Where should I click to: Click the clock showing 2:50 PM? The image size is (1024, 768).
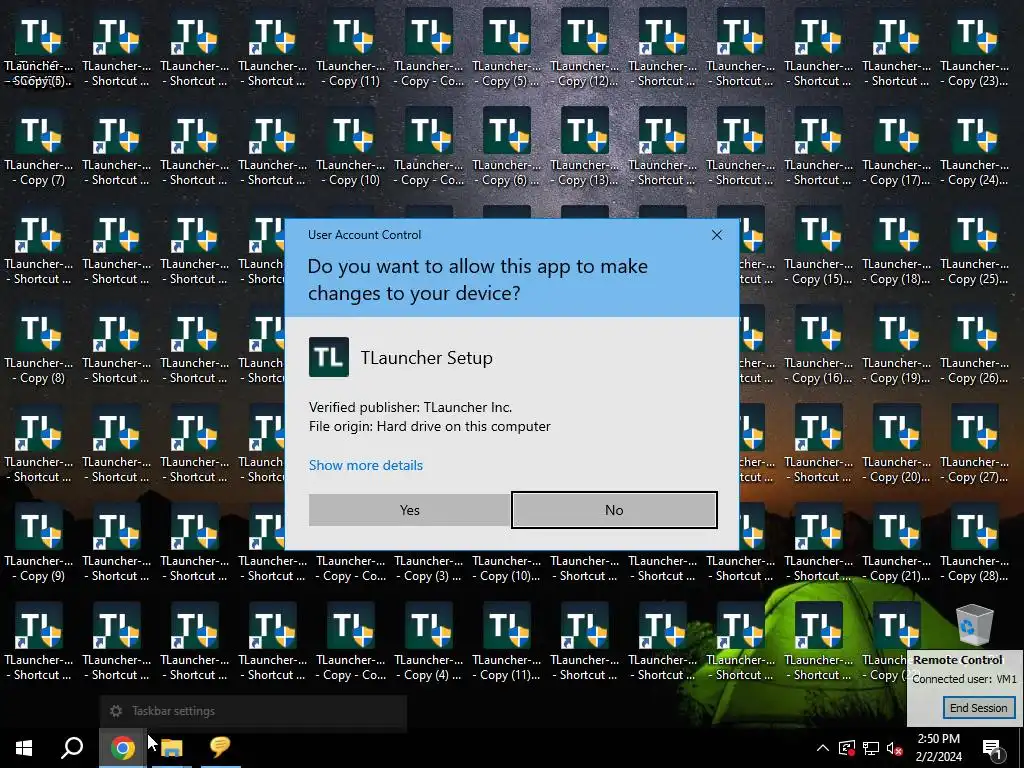[x=938, y=748]
